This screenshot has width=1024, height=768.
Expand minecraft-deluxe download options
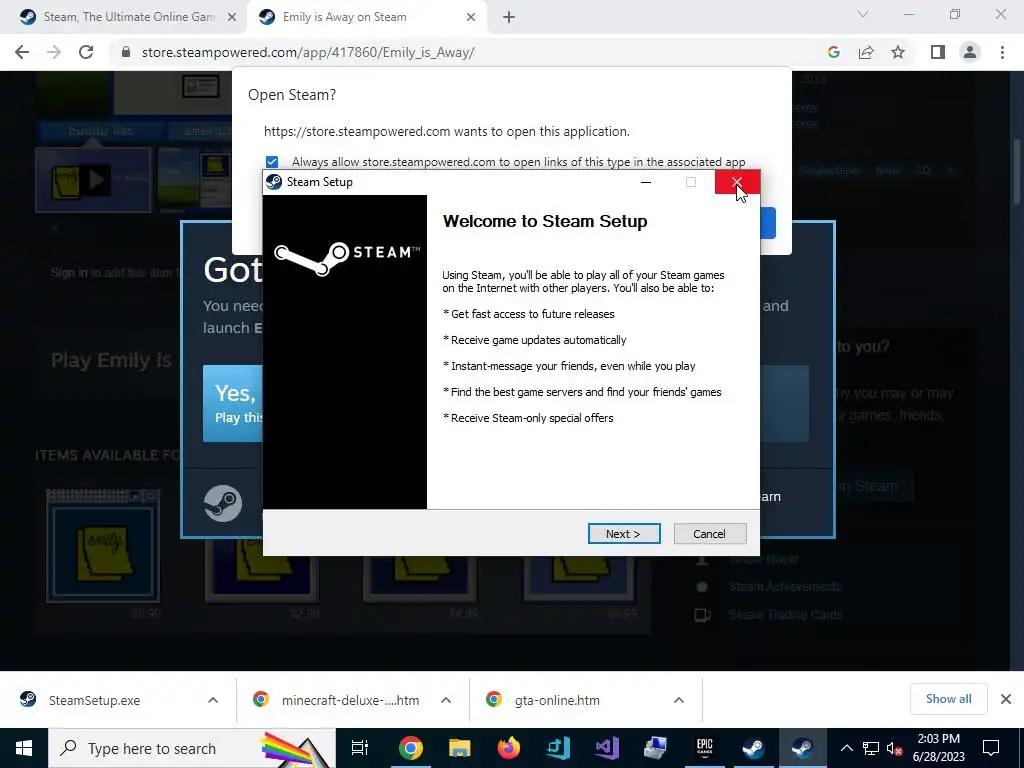point(446,700)
